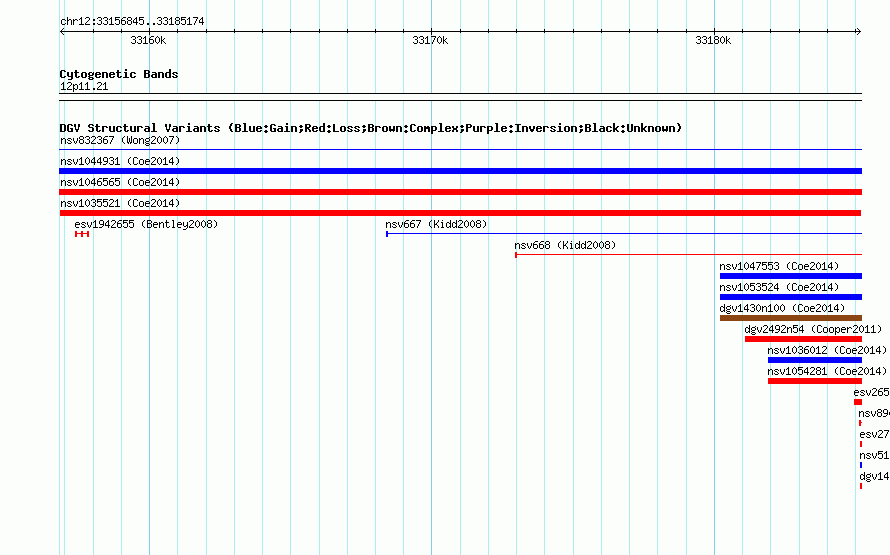
Task: Click the truncated dgv14 variant label
Action: pyautogui.click(x=874, y=476)
